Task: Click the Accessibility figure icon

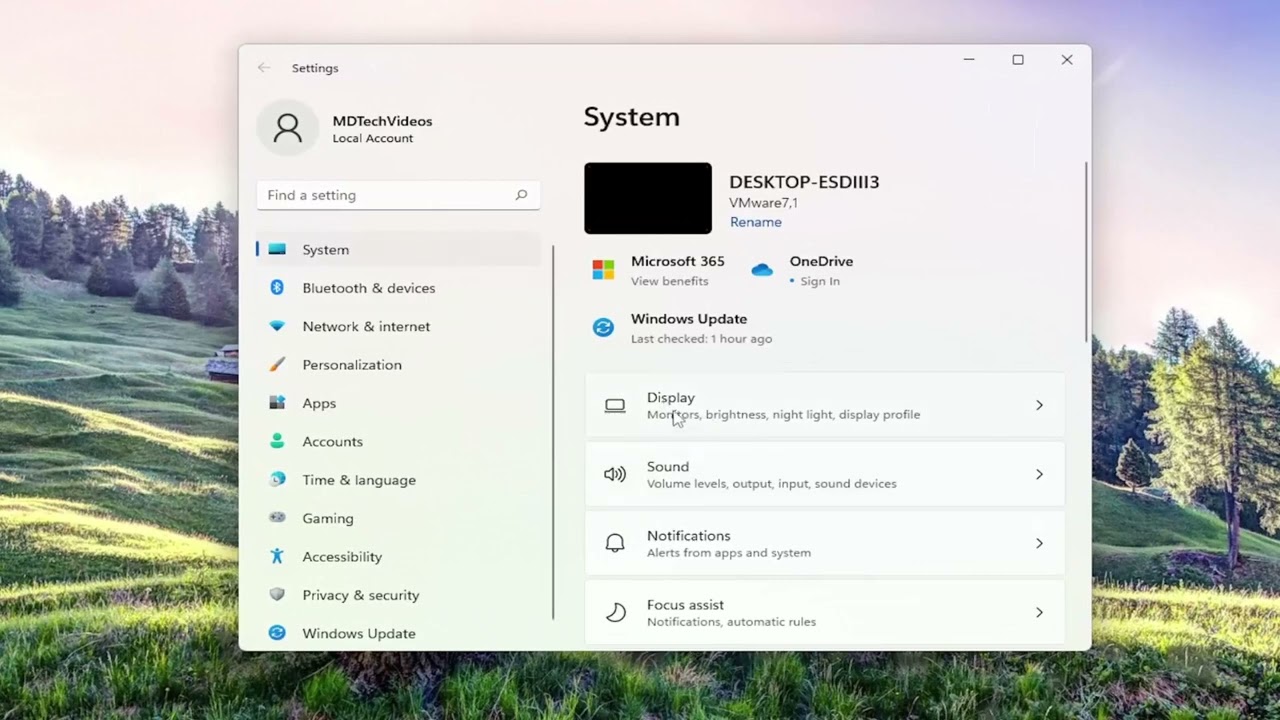Action: 277,556
